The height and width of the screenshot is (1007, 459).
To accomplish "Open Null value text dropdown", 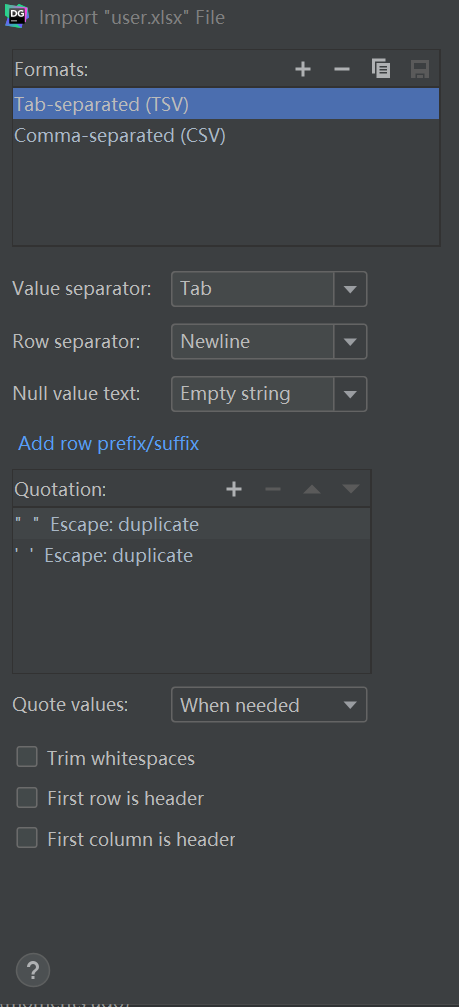I will pyautogui.click(x=269, y=394).
